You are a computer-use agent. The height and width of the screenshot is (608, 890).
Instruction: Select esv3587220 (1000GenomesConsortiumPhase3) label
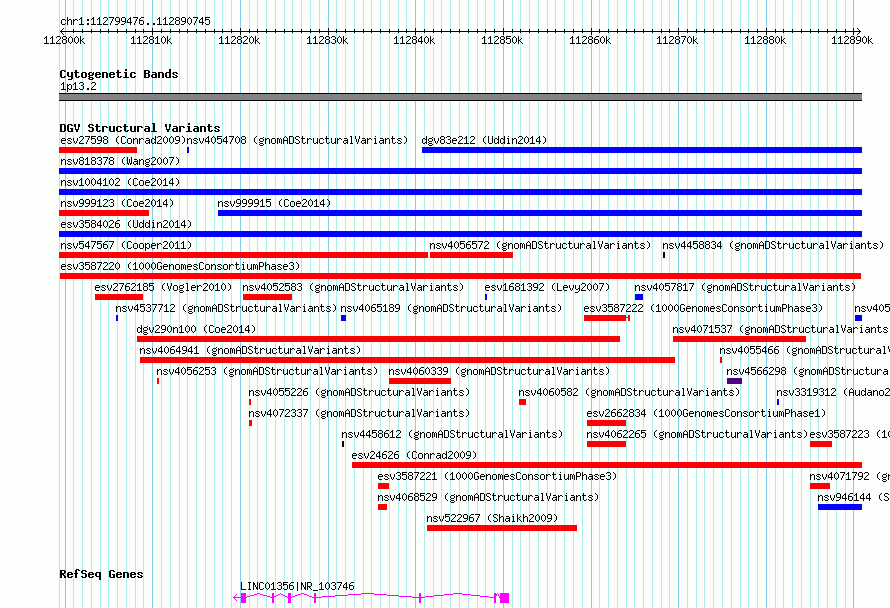[x=180, y=266]
